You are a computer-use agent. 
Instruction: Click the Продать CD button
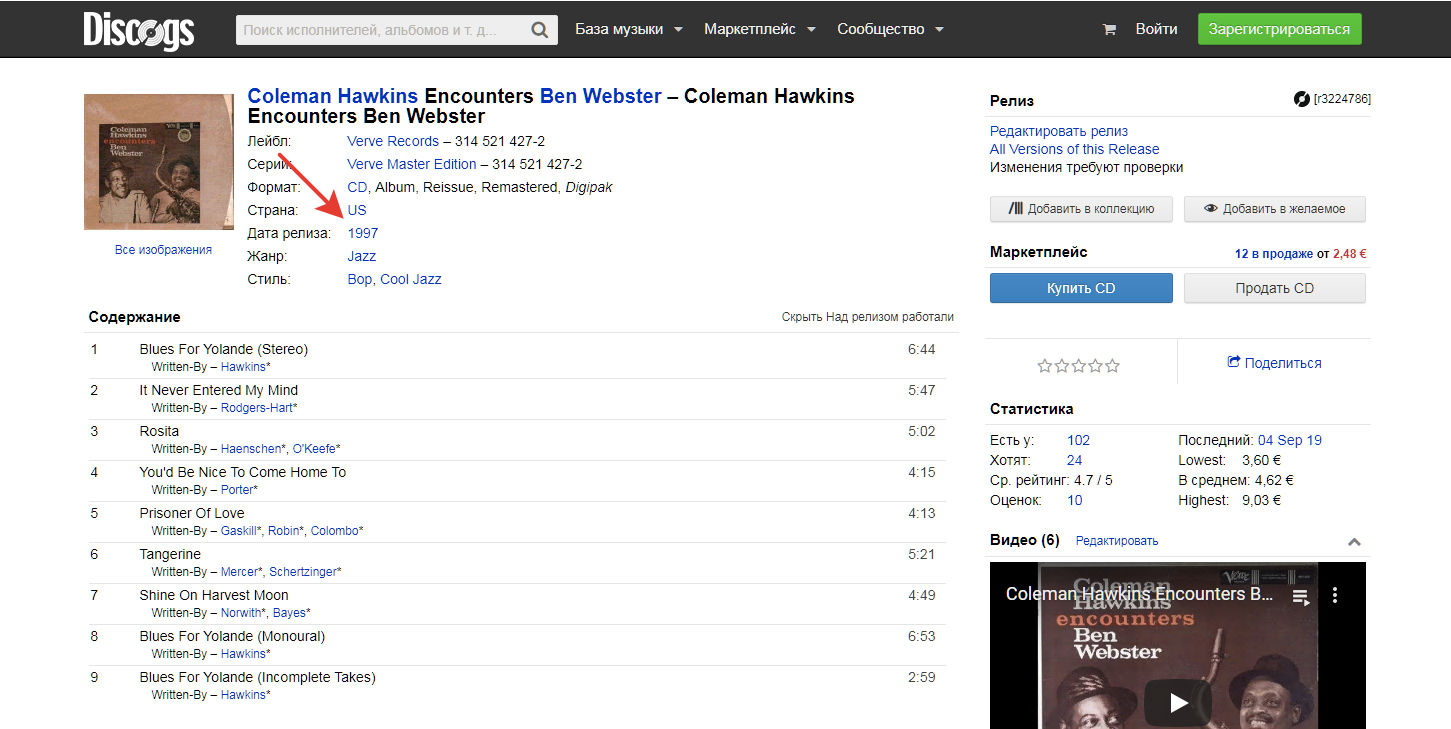1275,288
